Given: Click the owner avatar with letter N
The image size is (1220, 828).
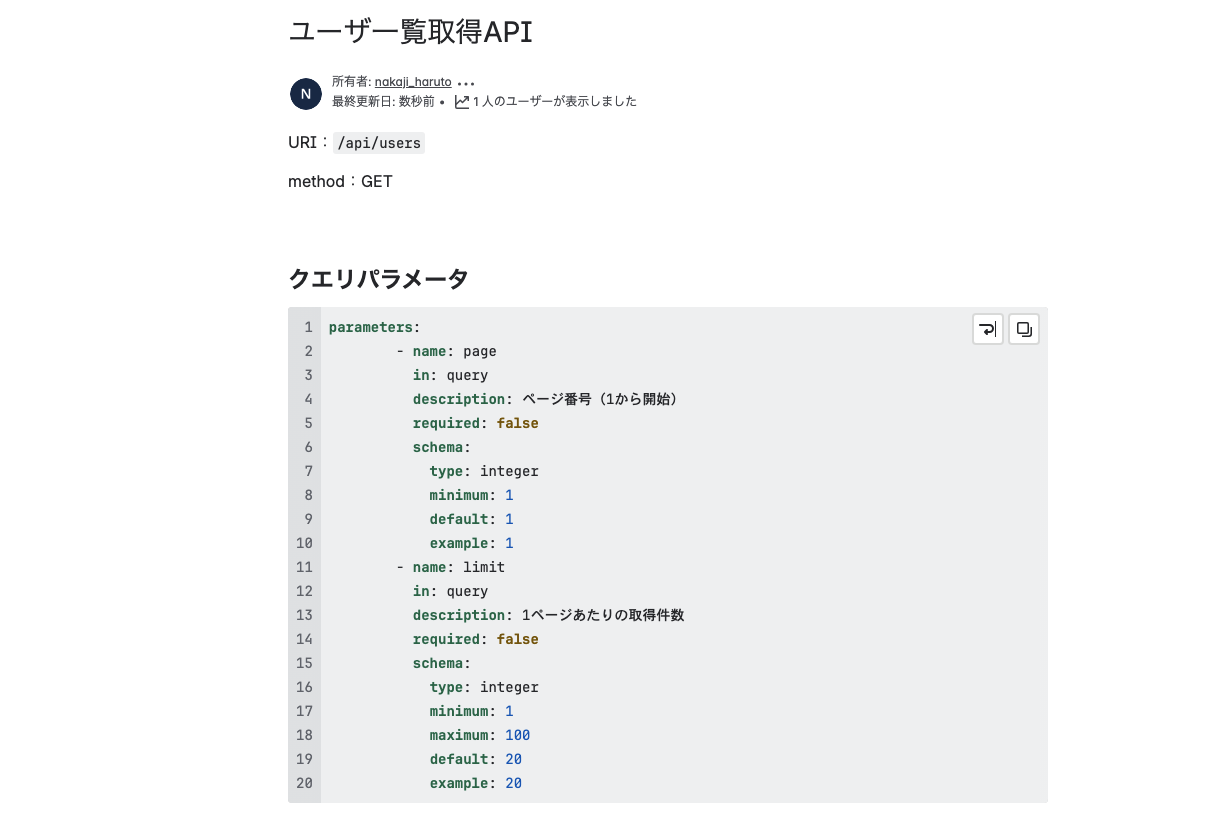Looking at the screenshot, I should point(305,94).
